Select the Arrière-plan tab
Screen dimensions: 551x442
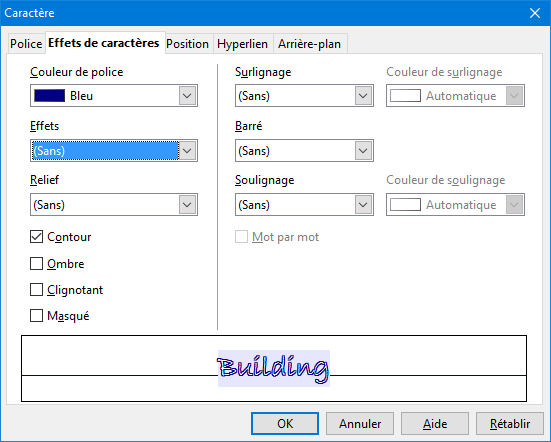pyautogui.click(x=310, y=44)
